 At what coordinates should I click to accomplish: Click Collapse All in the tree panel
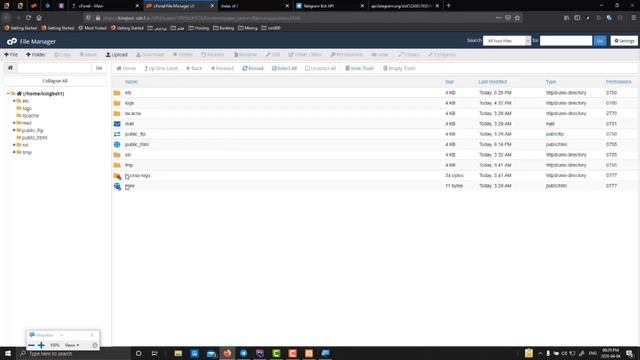(55, 81)
